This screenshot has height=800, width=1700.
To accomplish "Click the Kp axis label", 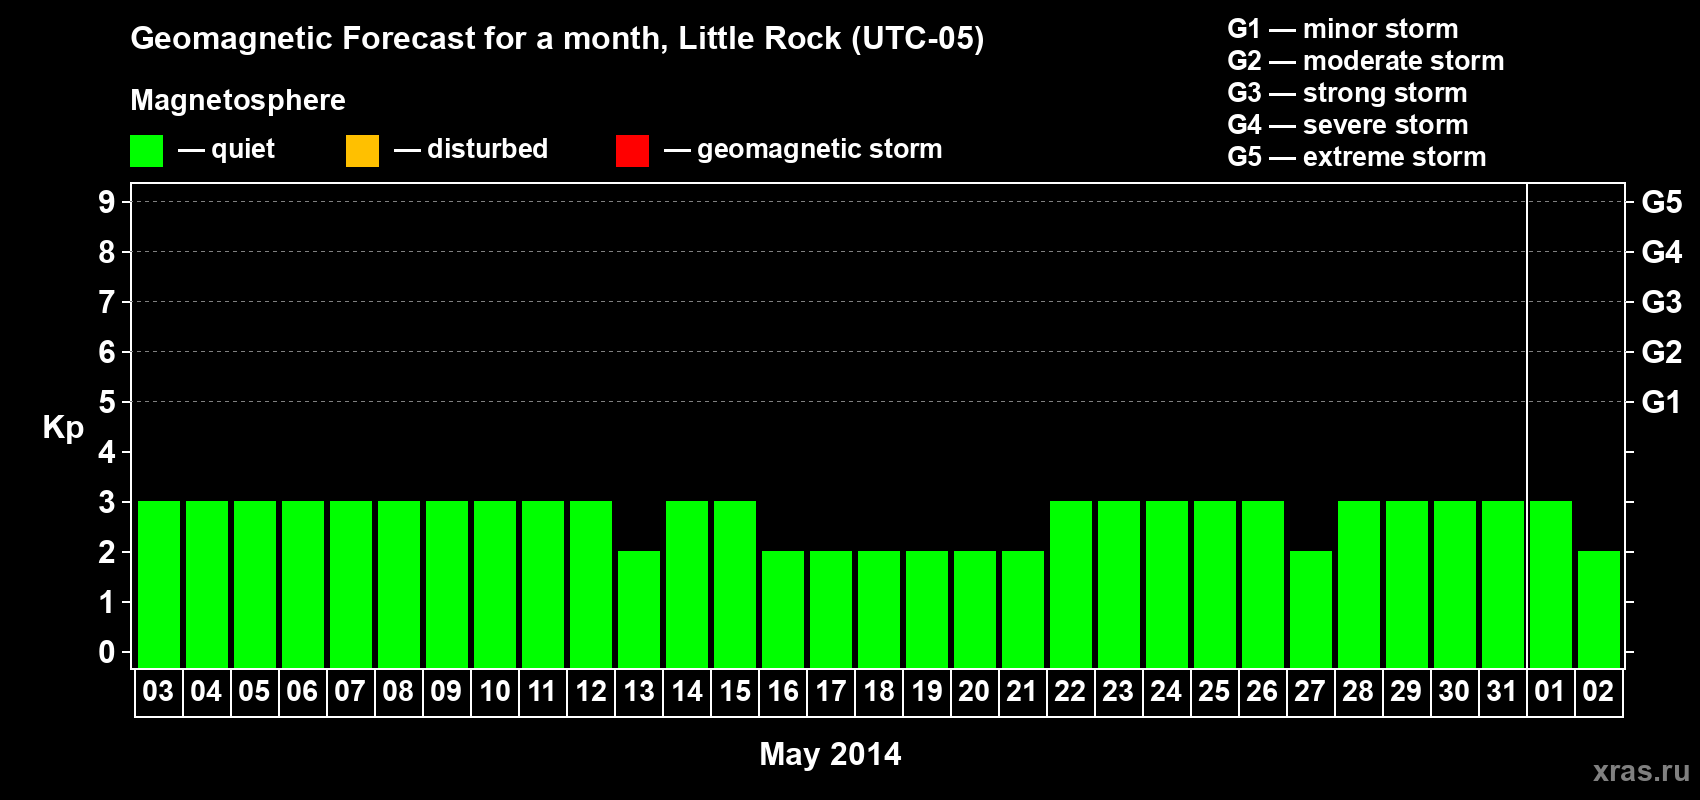I will click(63, 428).
